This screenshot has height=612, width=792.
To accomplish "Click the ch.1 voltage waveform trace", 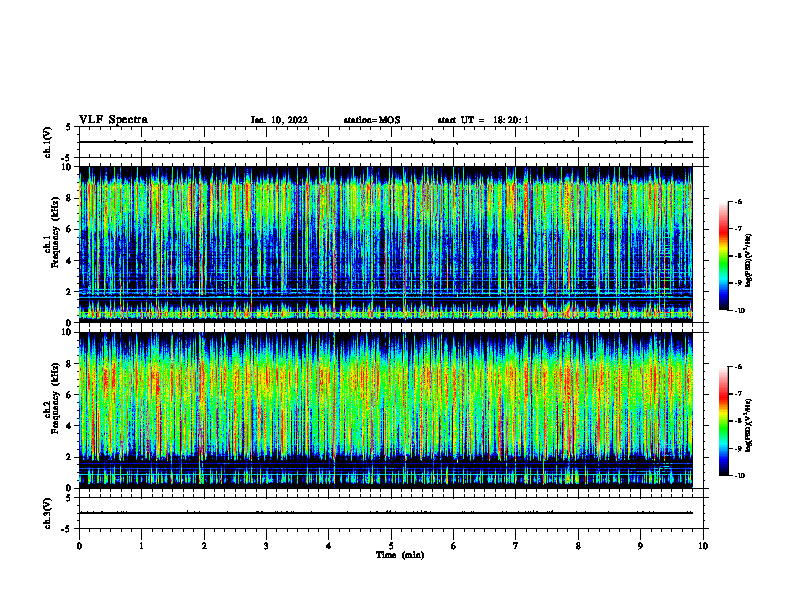I will (x=386, y=142).
